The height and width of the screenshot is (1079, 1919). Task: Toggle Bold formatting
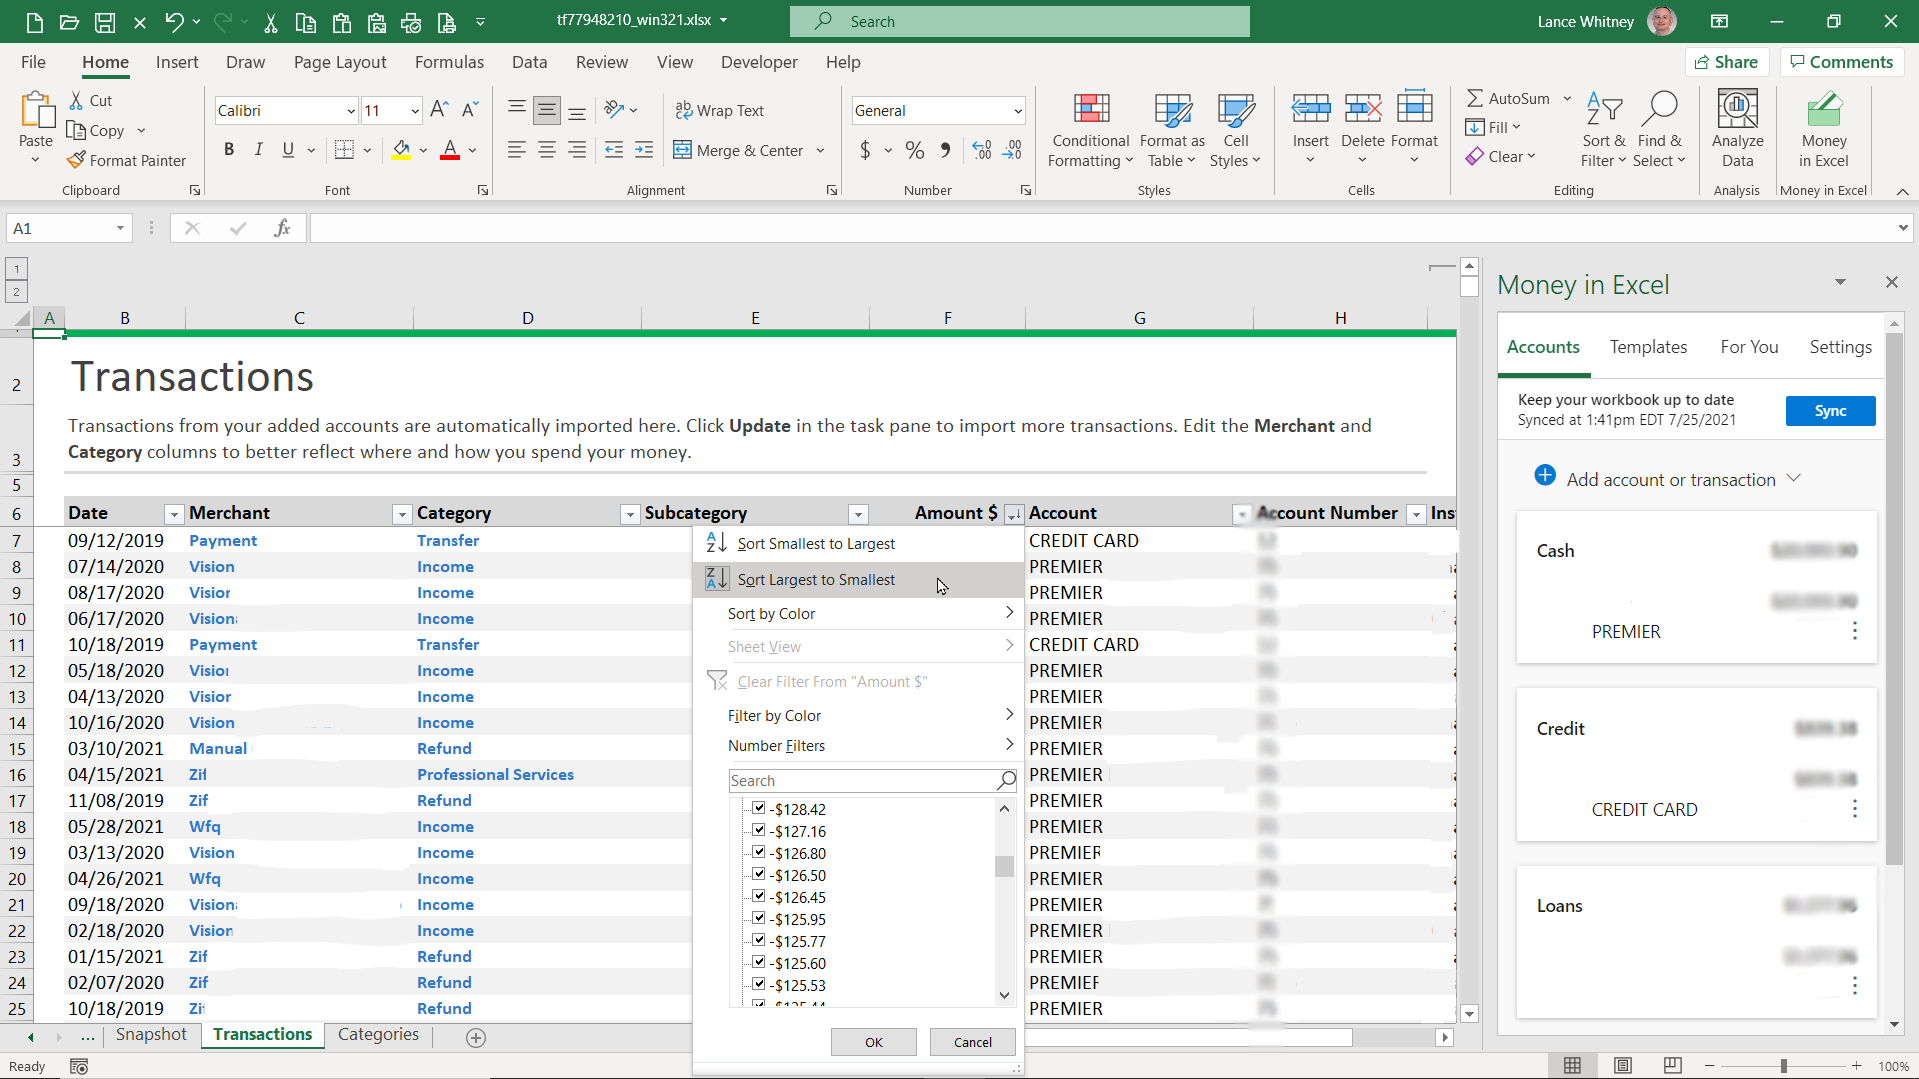[x=229, y=150]
